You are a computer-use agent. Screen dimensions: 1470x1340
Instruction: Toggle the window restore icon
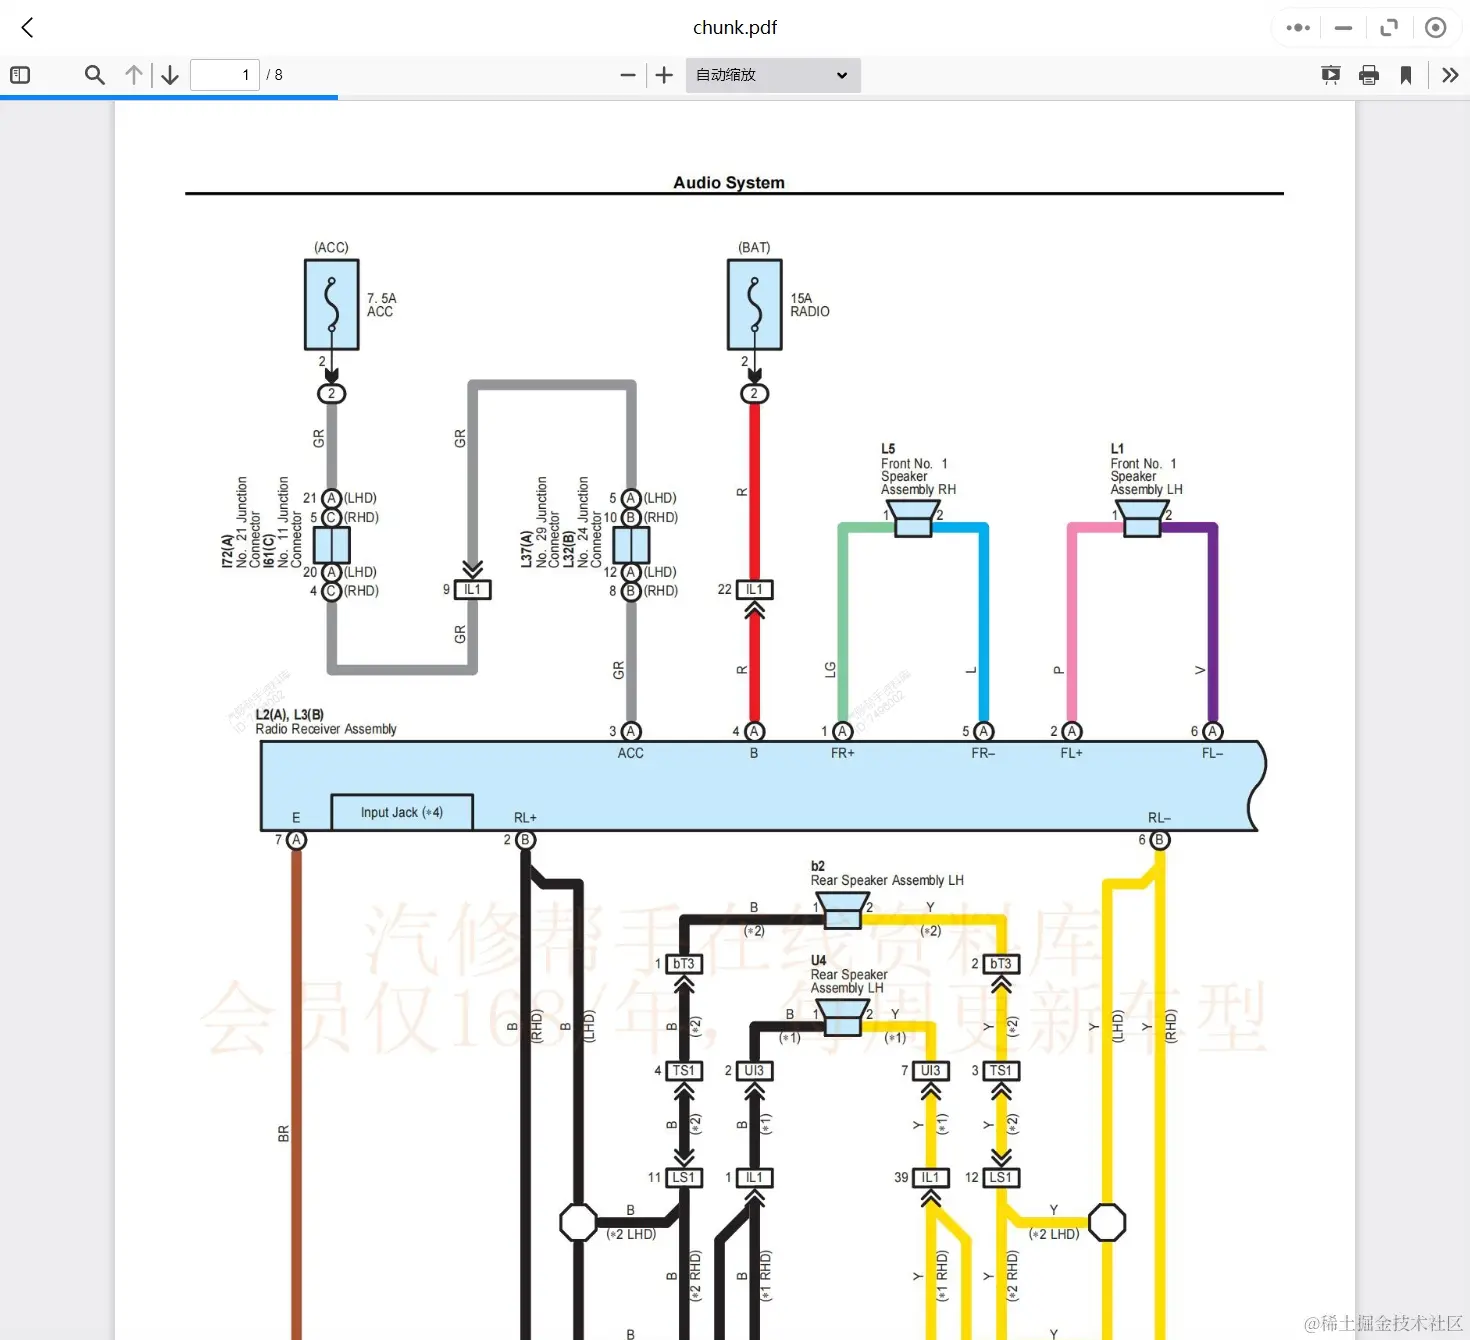[x=1389, y=28]
